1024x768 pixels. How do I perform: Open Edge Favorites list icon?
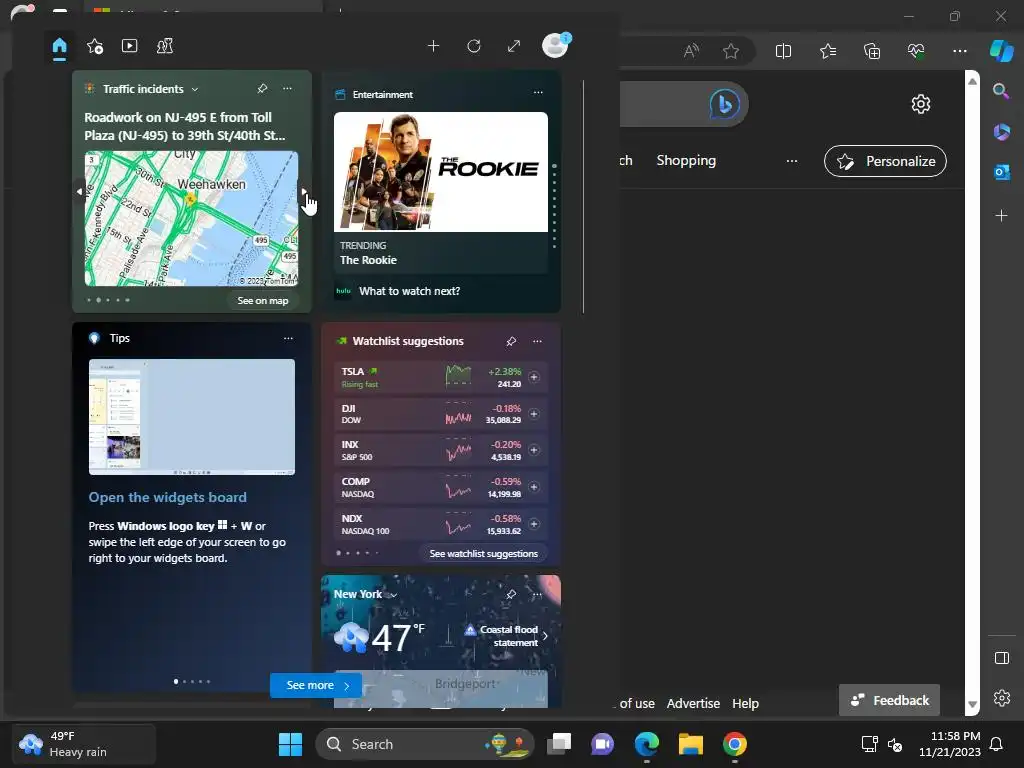[828, 51]
